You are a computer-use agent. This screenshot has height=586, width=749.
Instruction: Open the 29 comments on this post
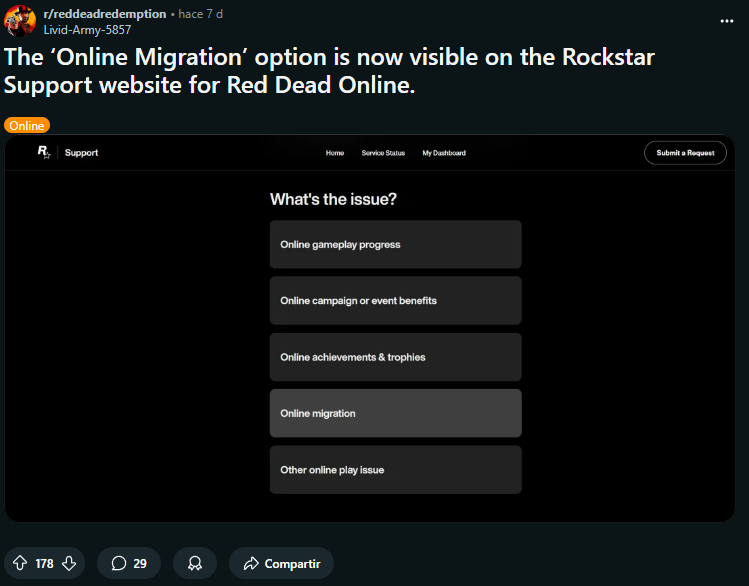(129, 563)
